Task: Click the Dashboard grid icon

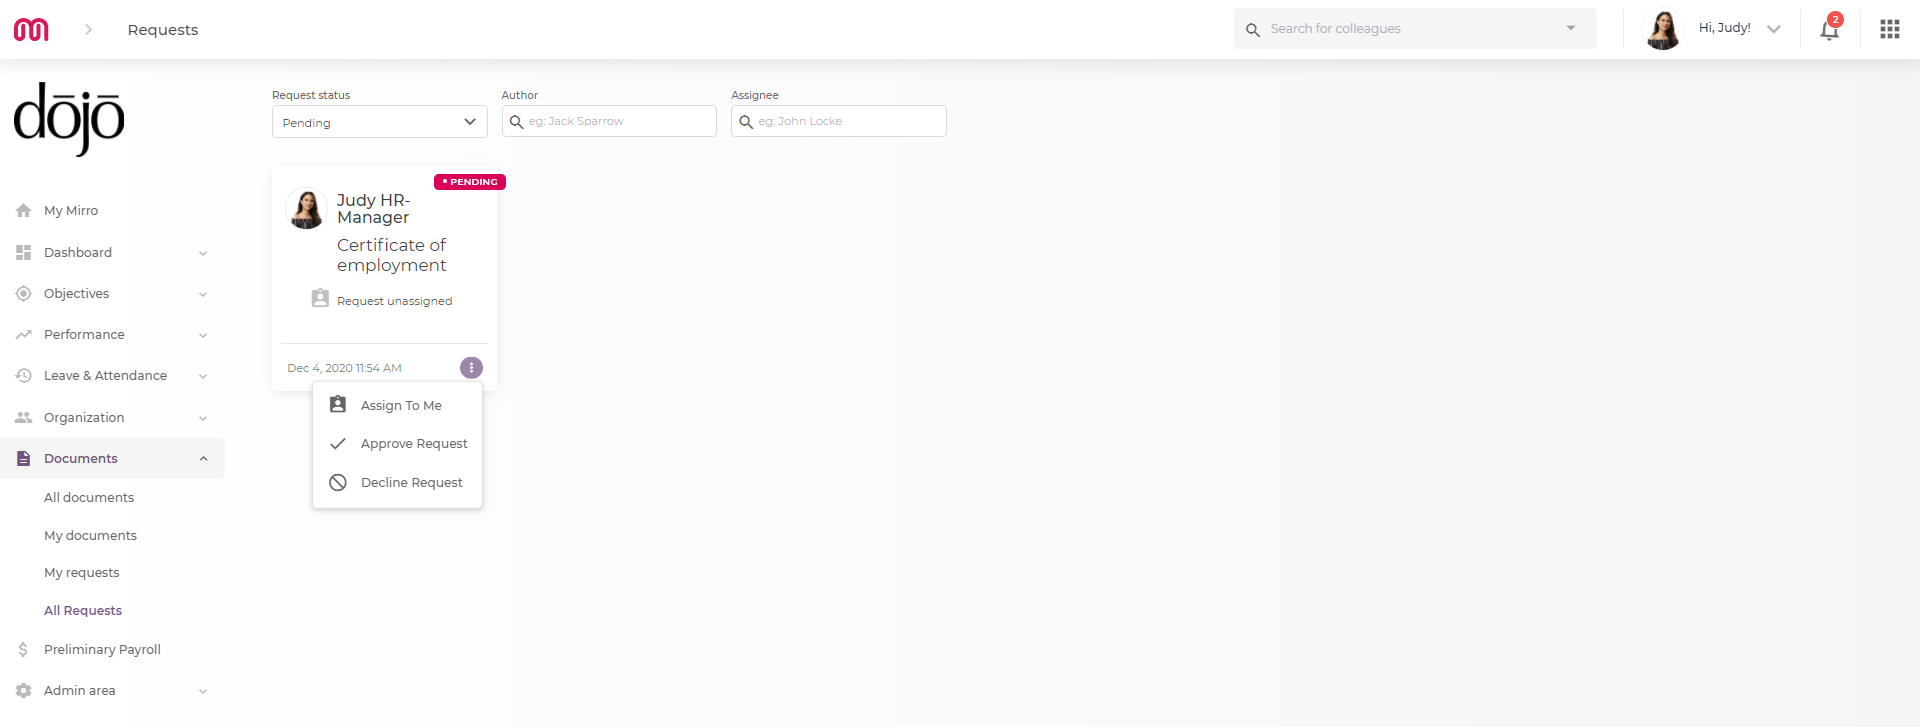Action: [24, 253]
